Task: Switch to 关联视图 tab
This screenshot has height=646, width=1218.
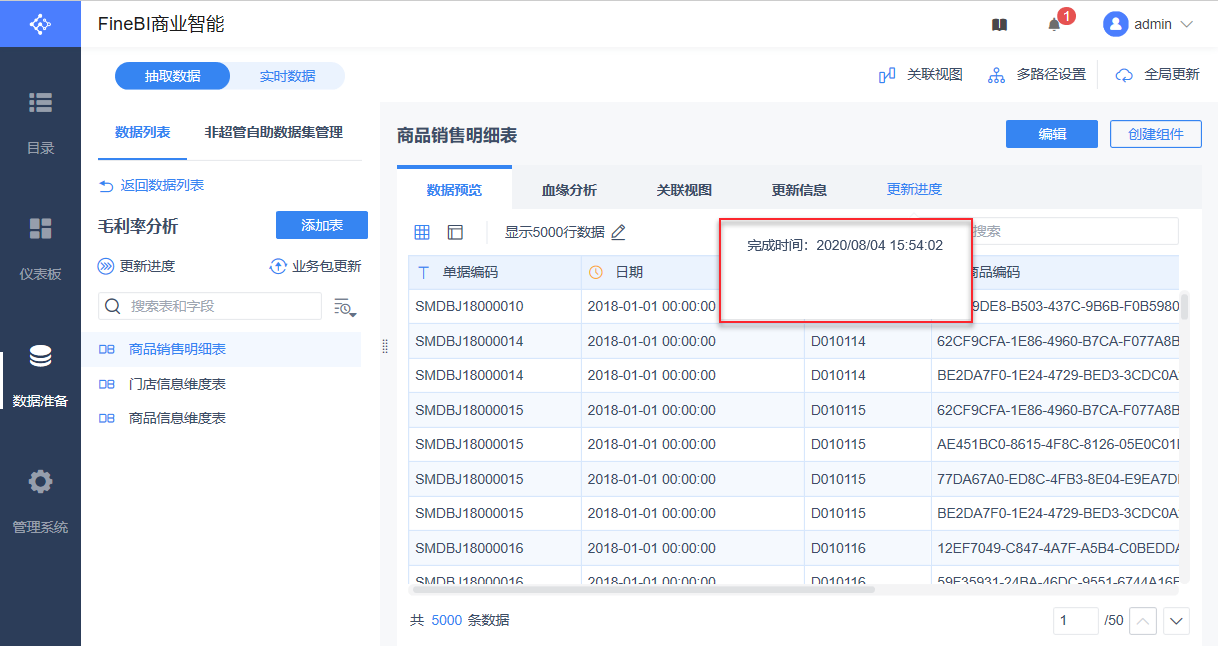Action: (x=684, y=189)
